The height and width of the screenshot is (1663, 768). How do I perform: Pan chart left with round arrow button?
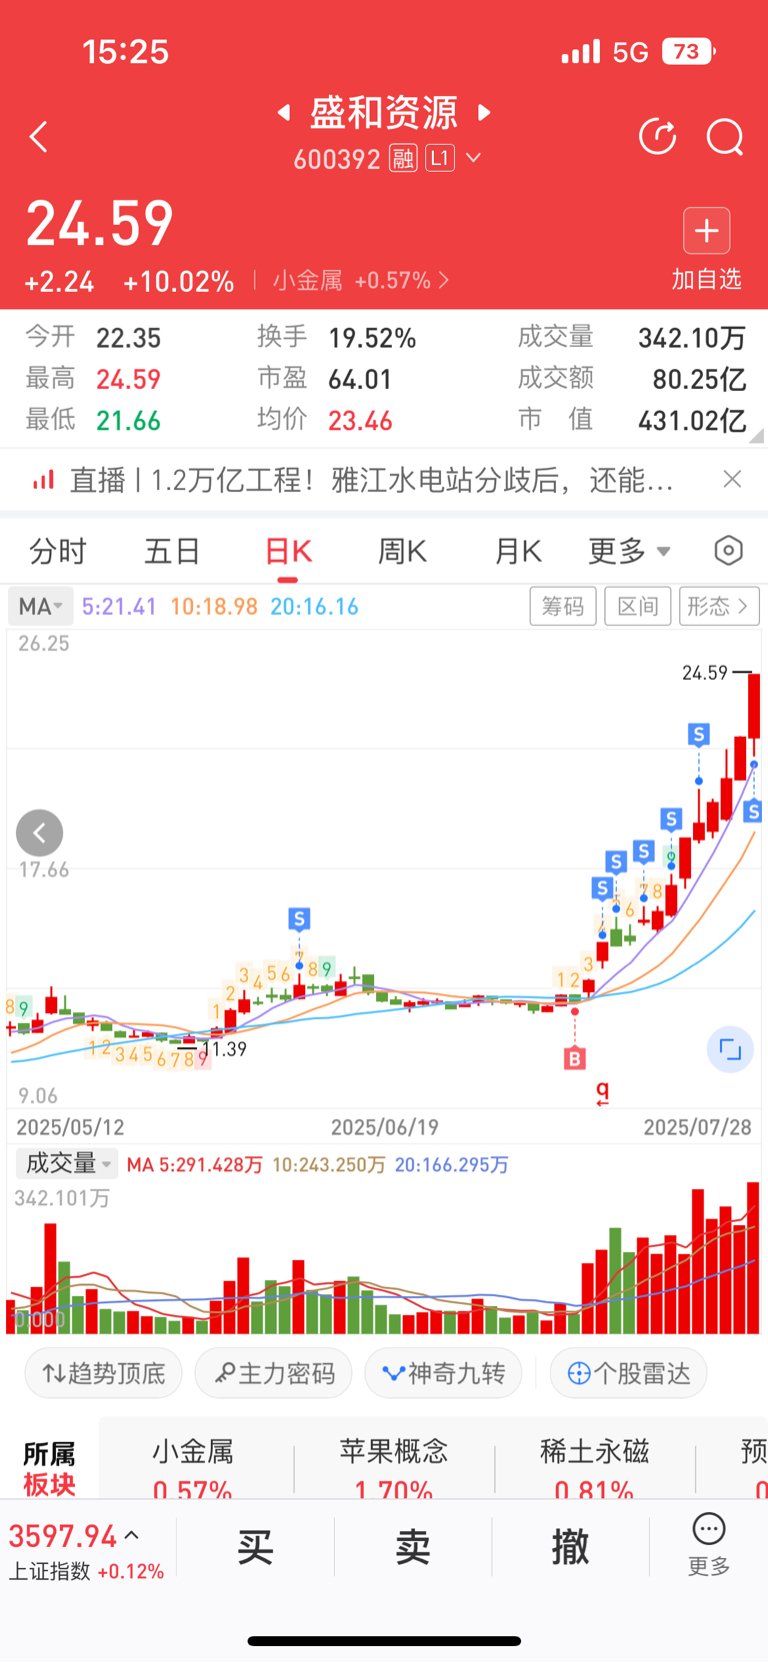pyautogui.click(x=40, y=833)
